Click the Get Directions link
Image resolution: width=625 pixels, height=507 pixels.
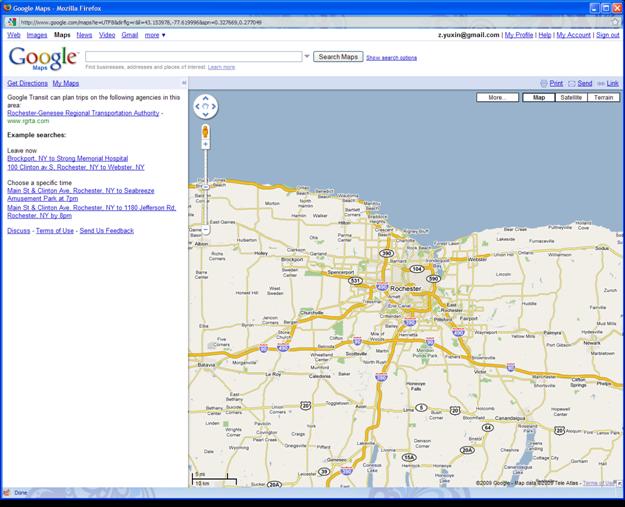coord(28,83)
